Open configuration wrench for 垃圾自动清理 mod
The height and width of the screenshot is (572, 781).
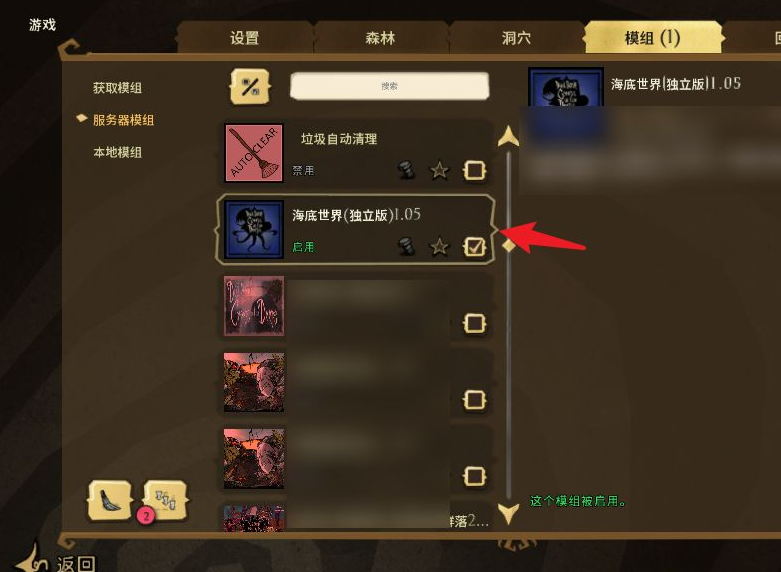click(407, 170)
